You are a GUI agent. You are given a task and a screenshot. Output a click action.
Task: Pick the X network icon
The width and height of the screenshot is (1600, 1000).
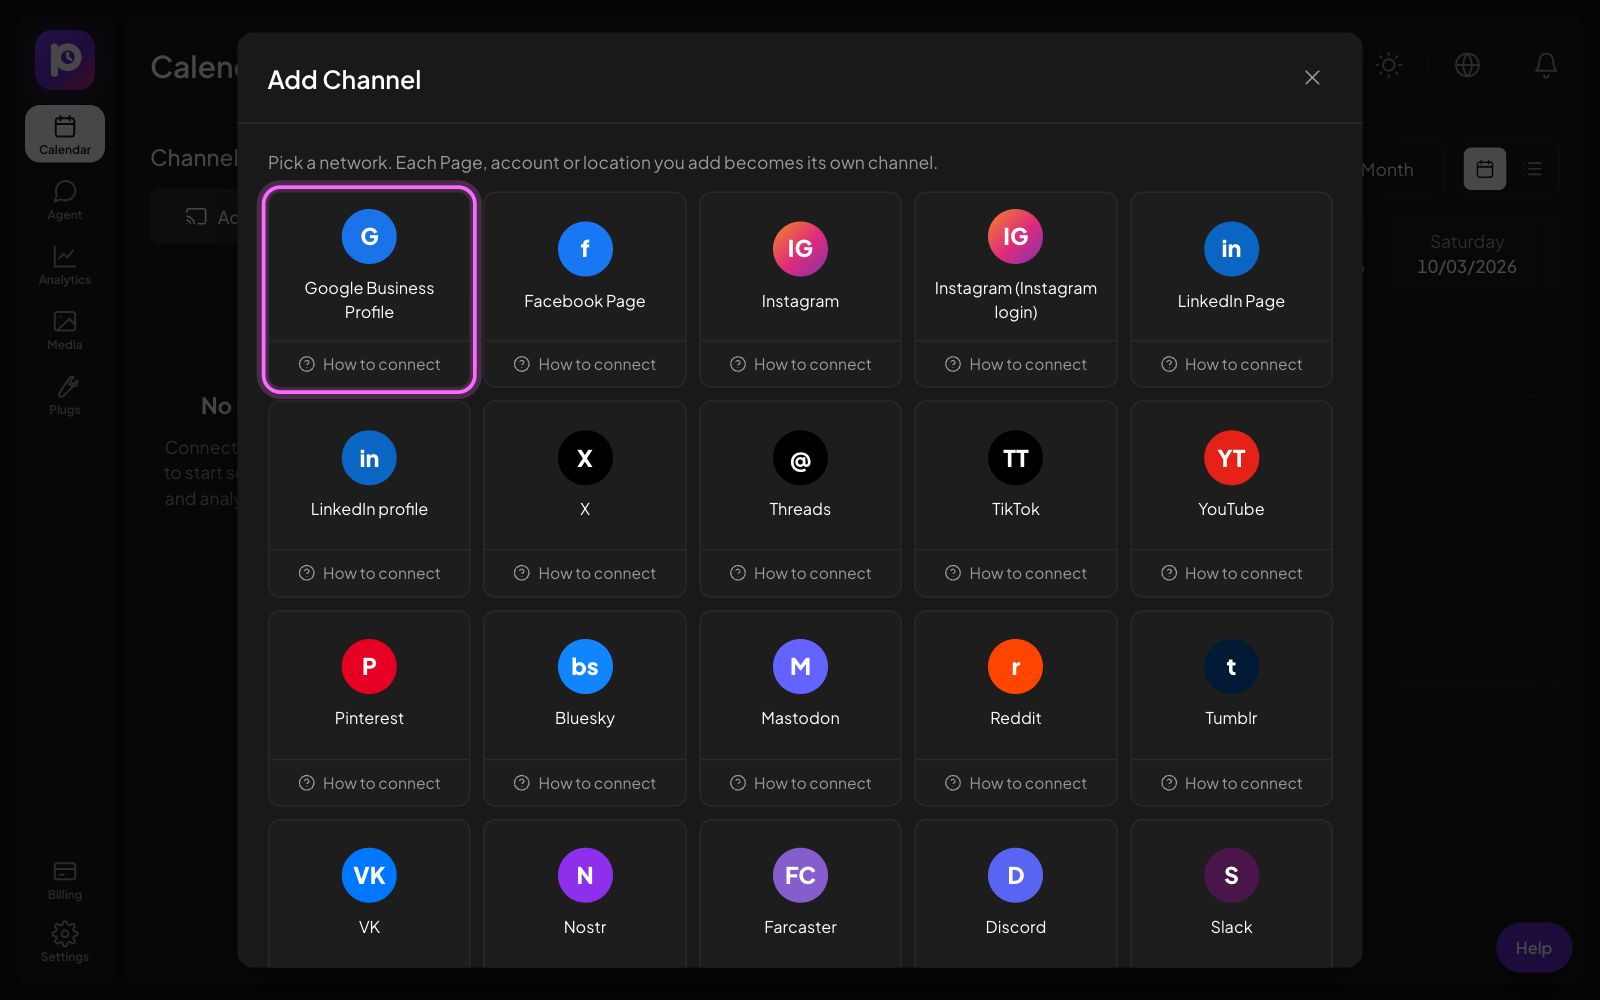click(585, 458)
